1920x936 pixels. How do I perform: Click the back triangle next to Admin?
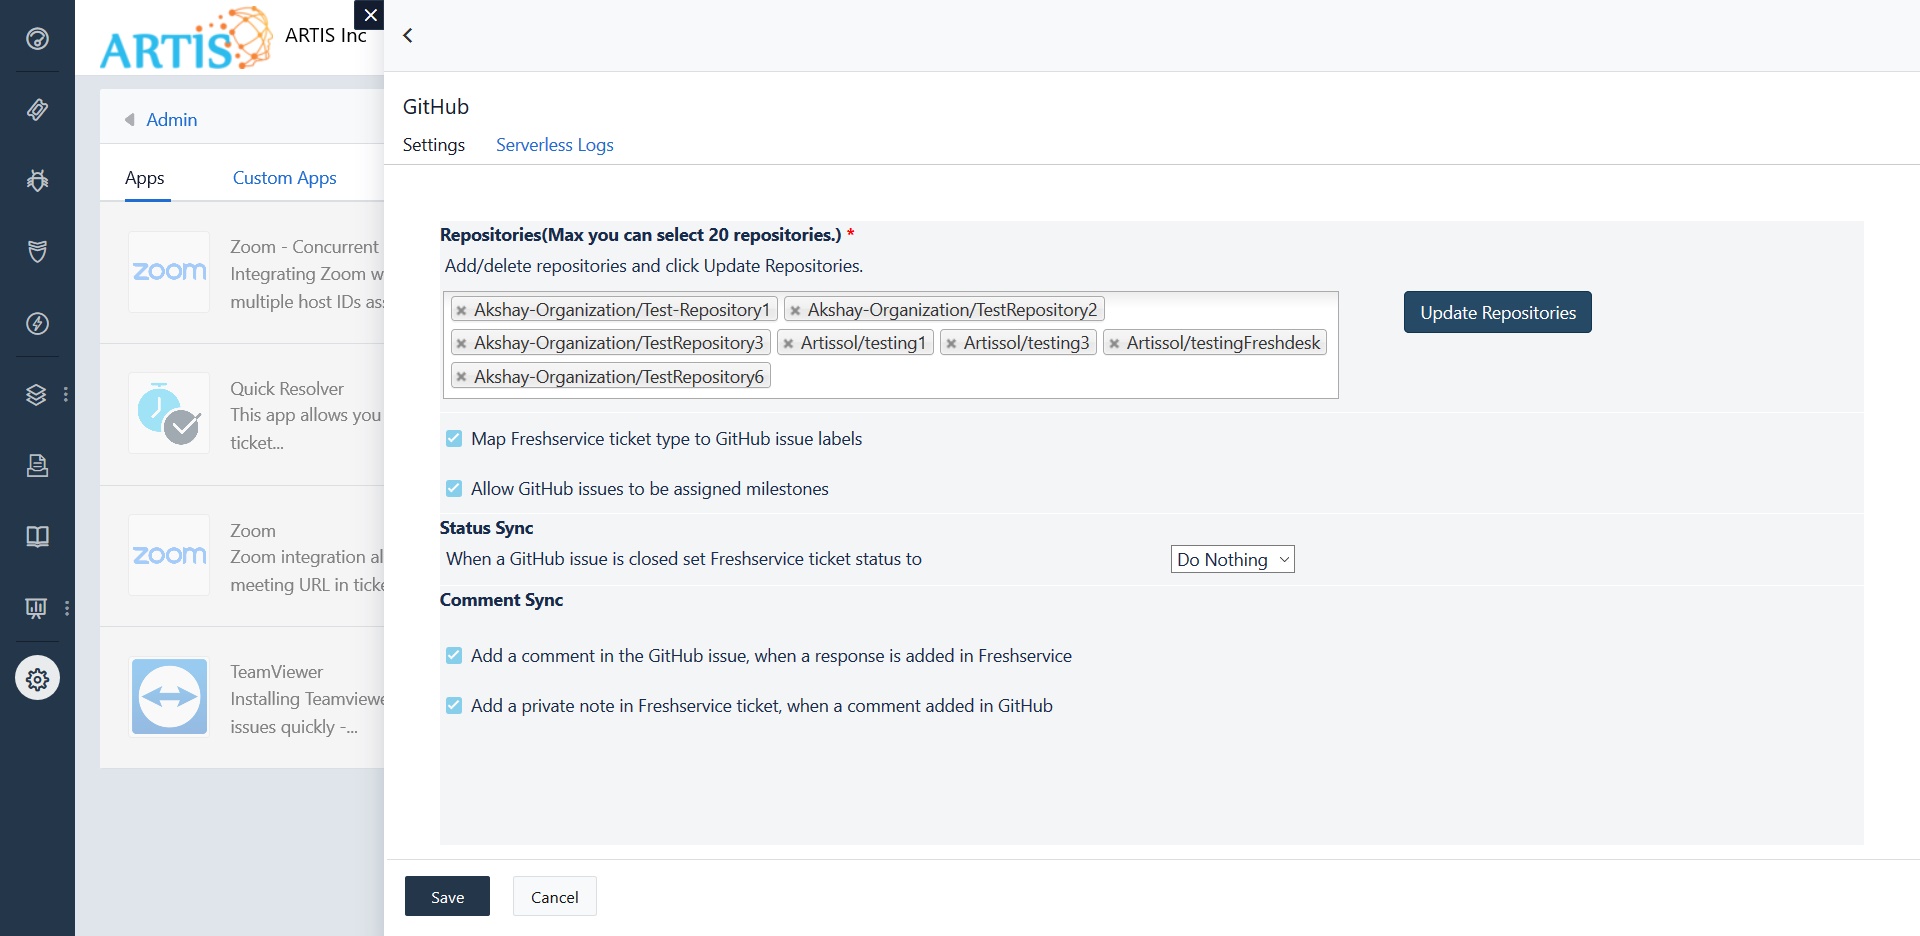130,120
